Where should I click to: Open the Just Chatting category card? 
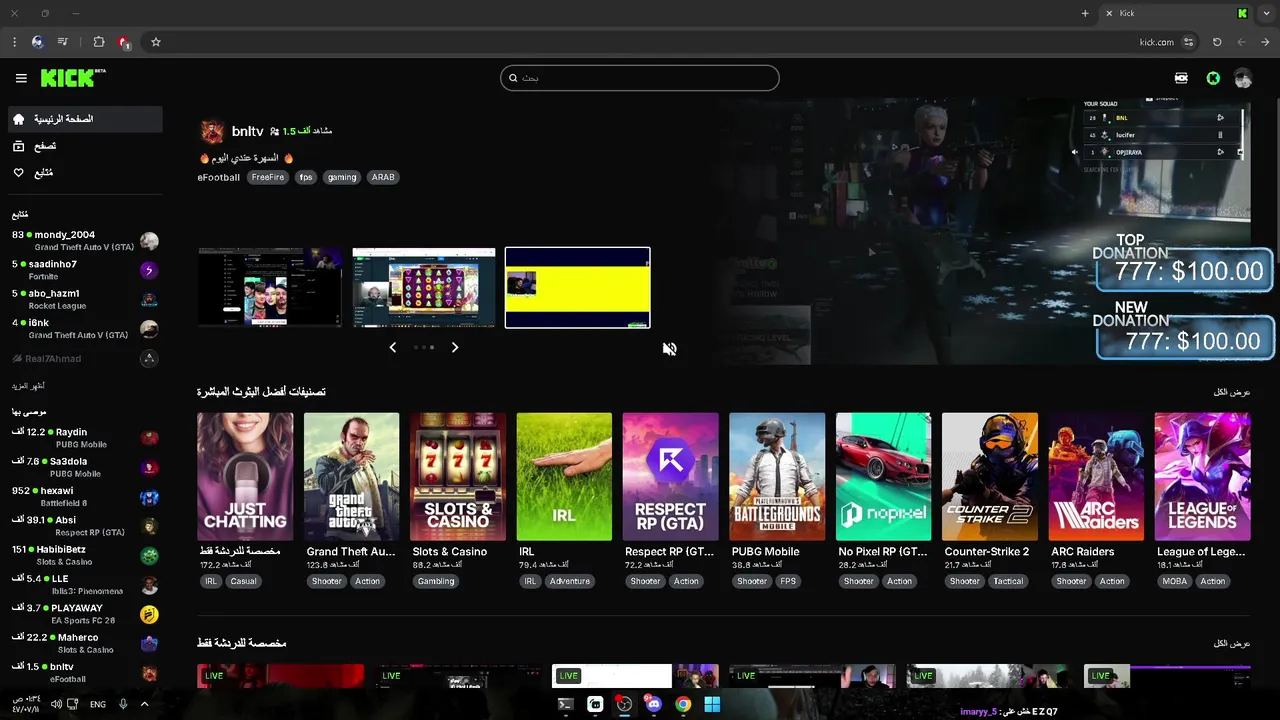(x=245, y=477)
